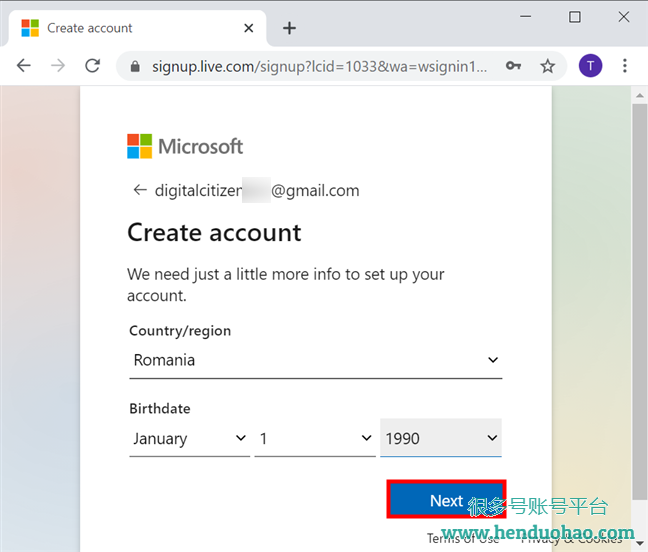The width and height of the screenshot is (648, 552).
Task: Go back to the previous browser page
Action: pos(24,66)
